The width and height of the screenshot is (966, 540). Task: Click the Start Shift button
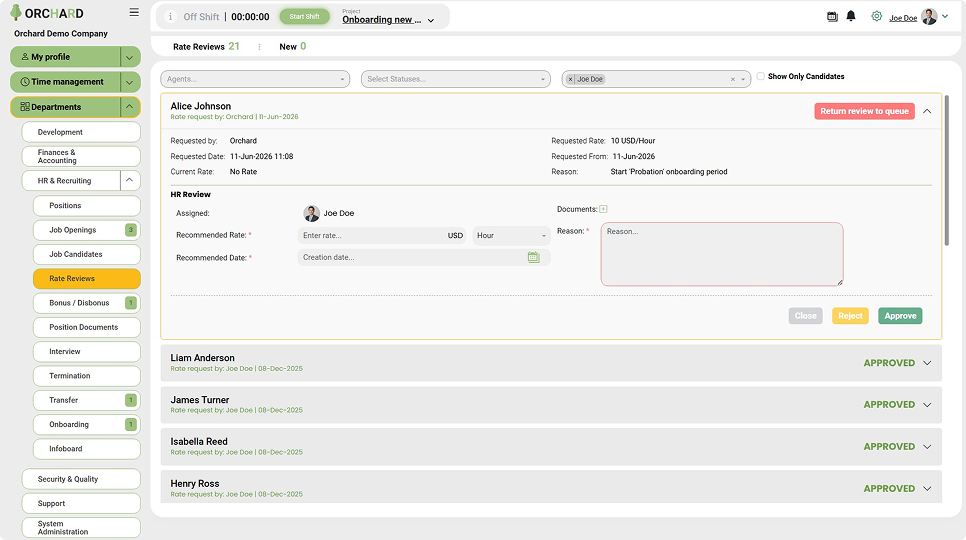[304, 17]
